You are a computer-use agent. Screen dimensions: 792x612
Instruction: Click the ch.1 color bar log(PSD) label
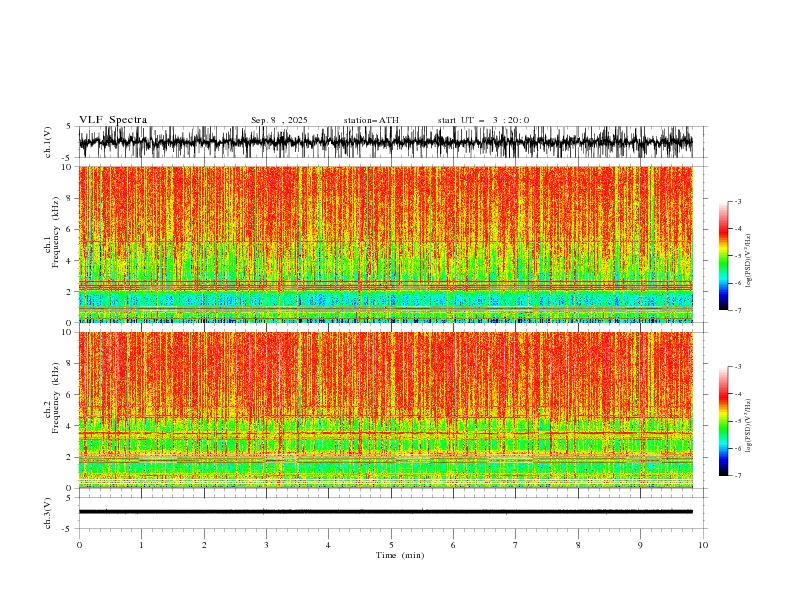click(x=749, y=261)
